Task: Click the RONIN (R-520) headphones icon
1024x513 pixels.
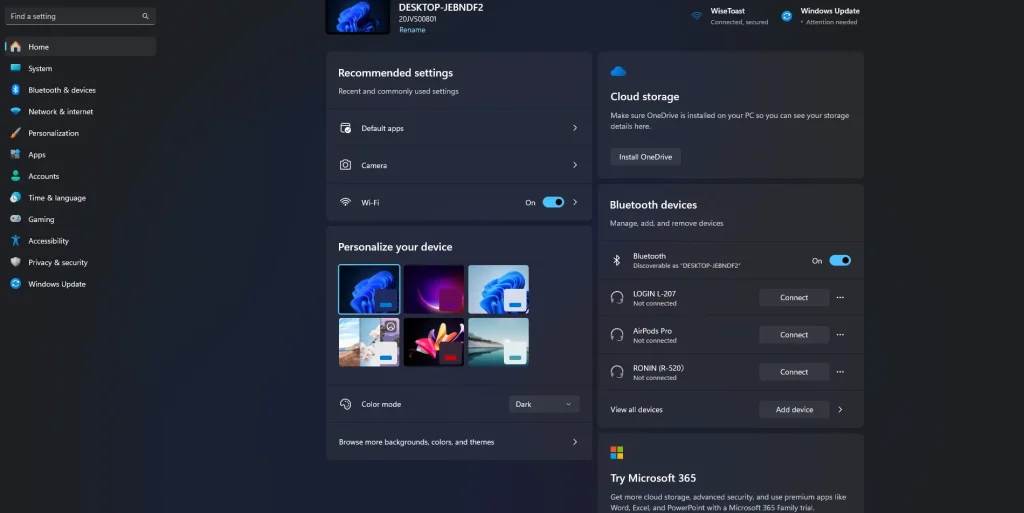Action: [616, 372]
